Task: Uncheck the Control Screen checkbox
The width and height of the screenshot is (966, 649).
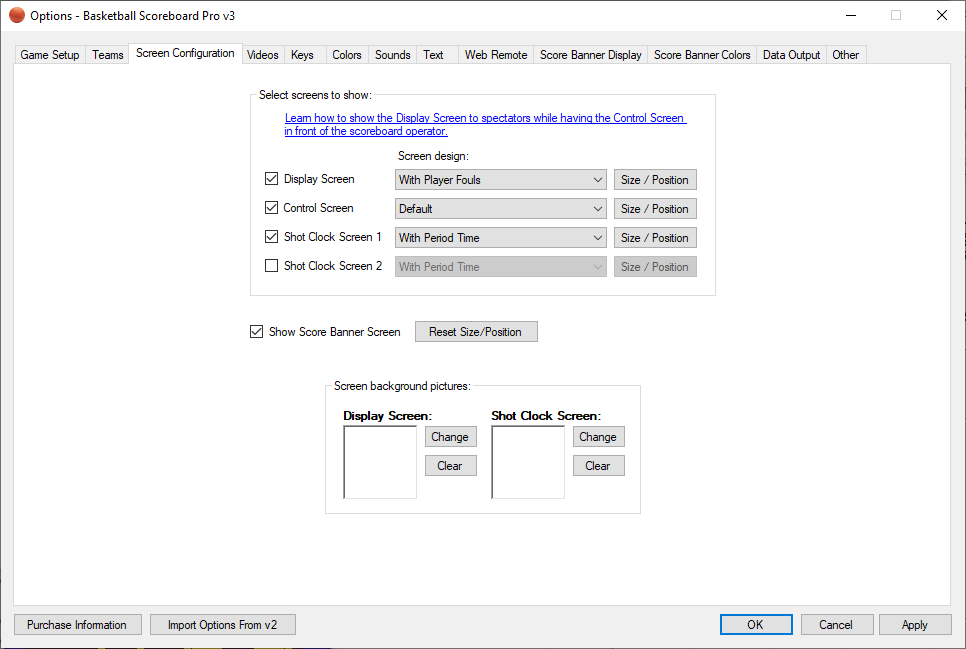Action: click(x=271, y=208)
